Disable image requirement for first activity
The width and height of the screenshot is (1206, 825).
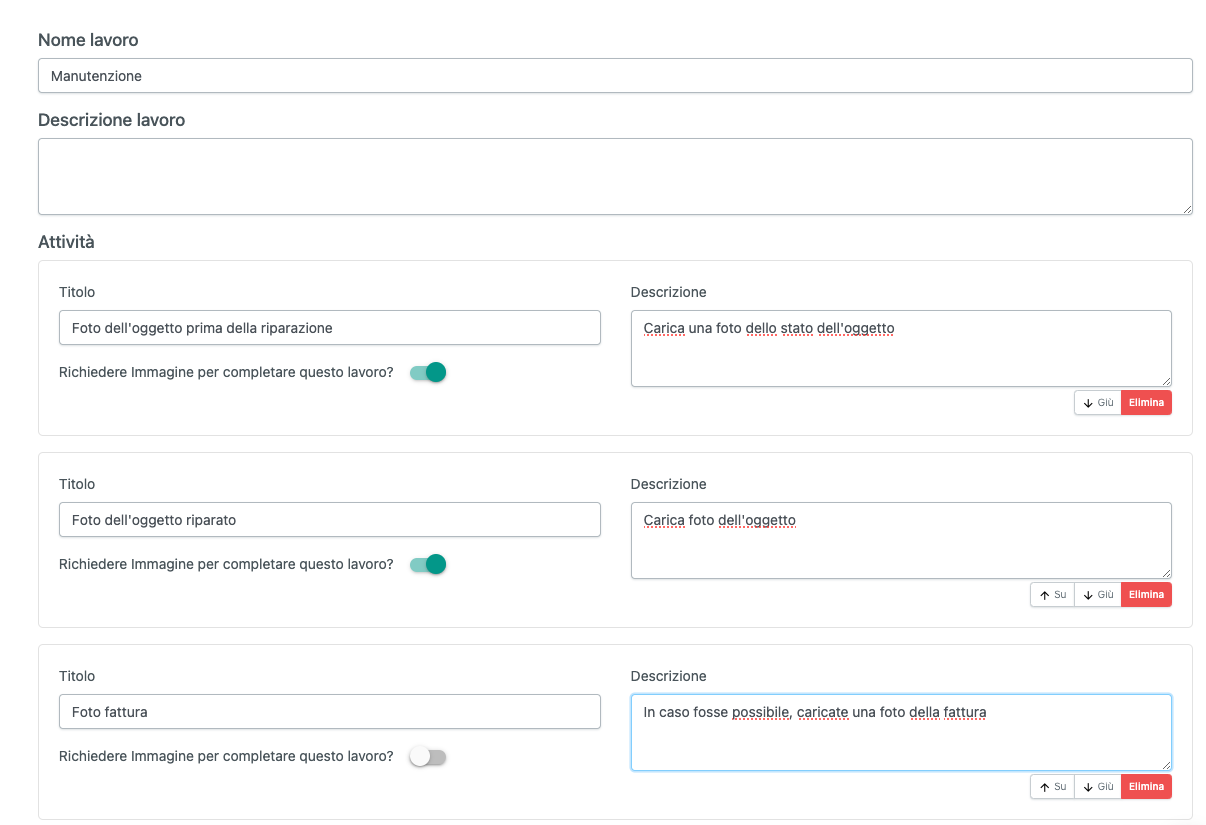[x=427, y=372]
